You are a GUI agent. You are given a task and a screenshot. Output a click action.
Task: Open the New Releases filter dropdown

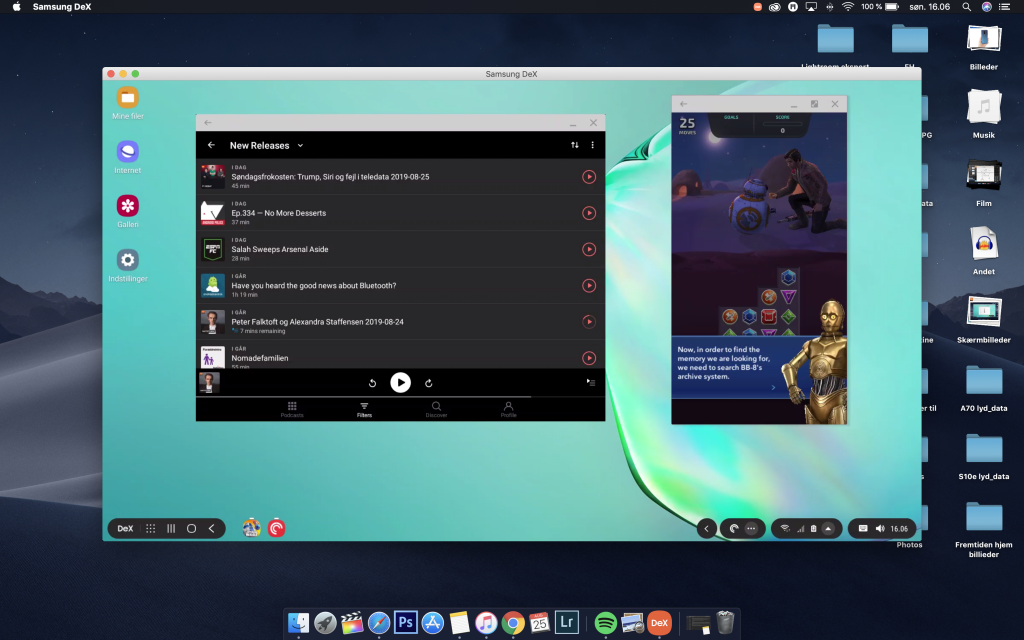tap(266, 145)
